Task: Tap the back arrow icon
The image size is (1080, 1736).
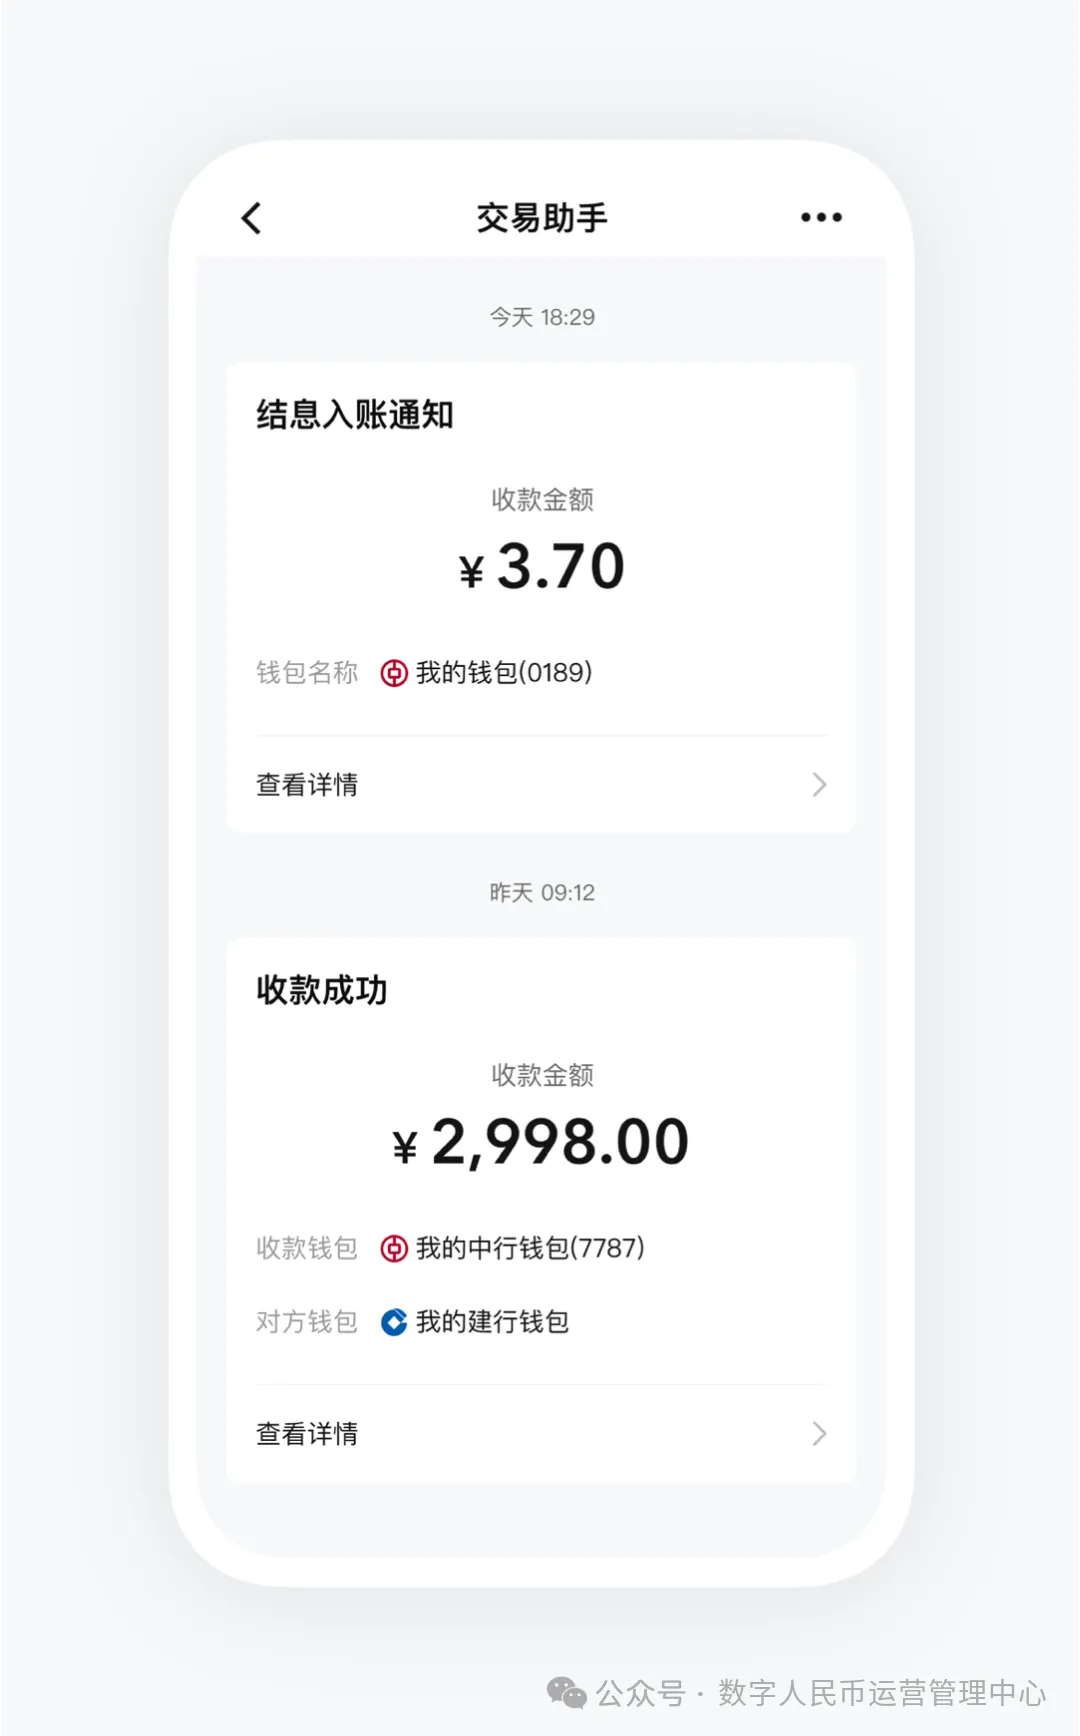Action: 251,218
